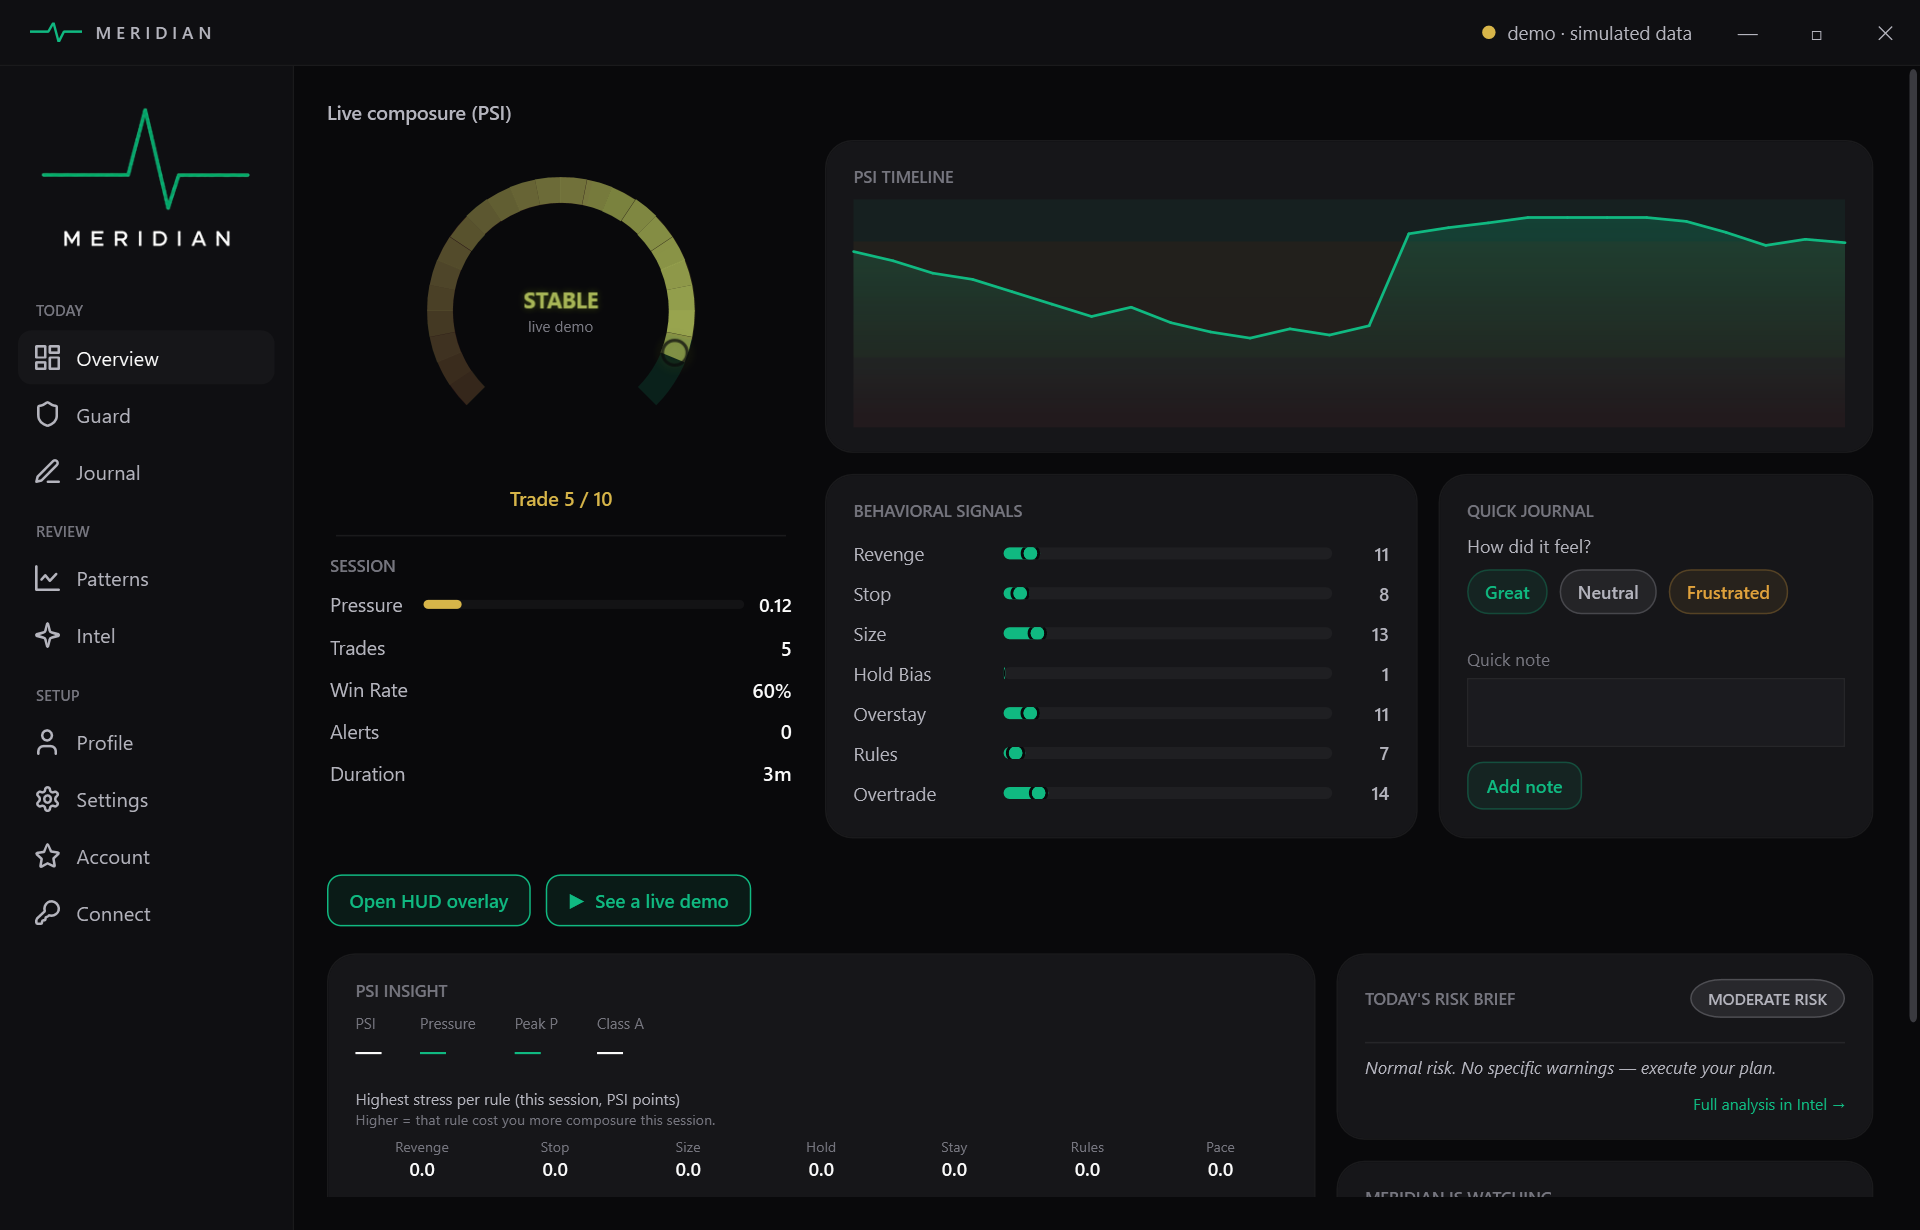Click the session Pressure progress bar
This screenshot has width=1920, height=1230.
(x=583, y=604)
